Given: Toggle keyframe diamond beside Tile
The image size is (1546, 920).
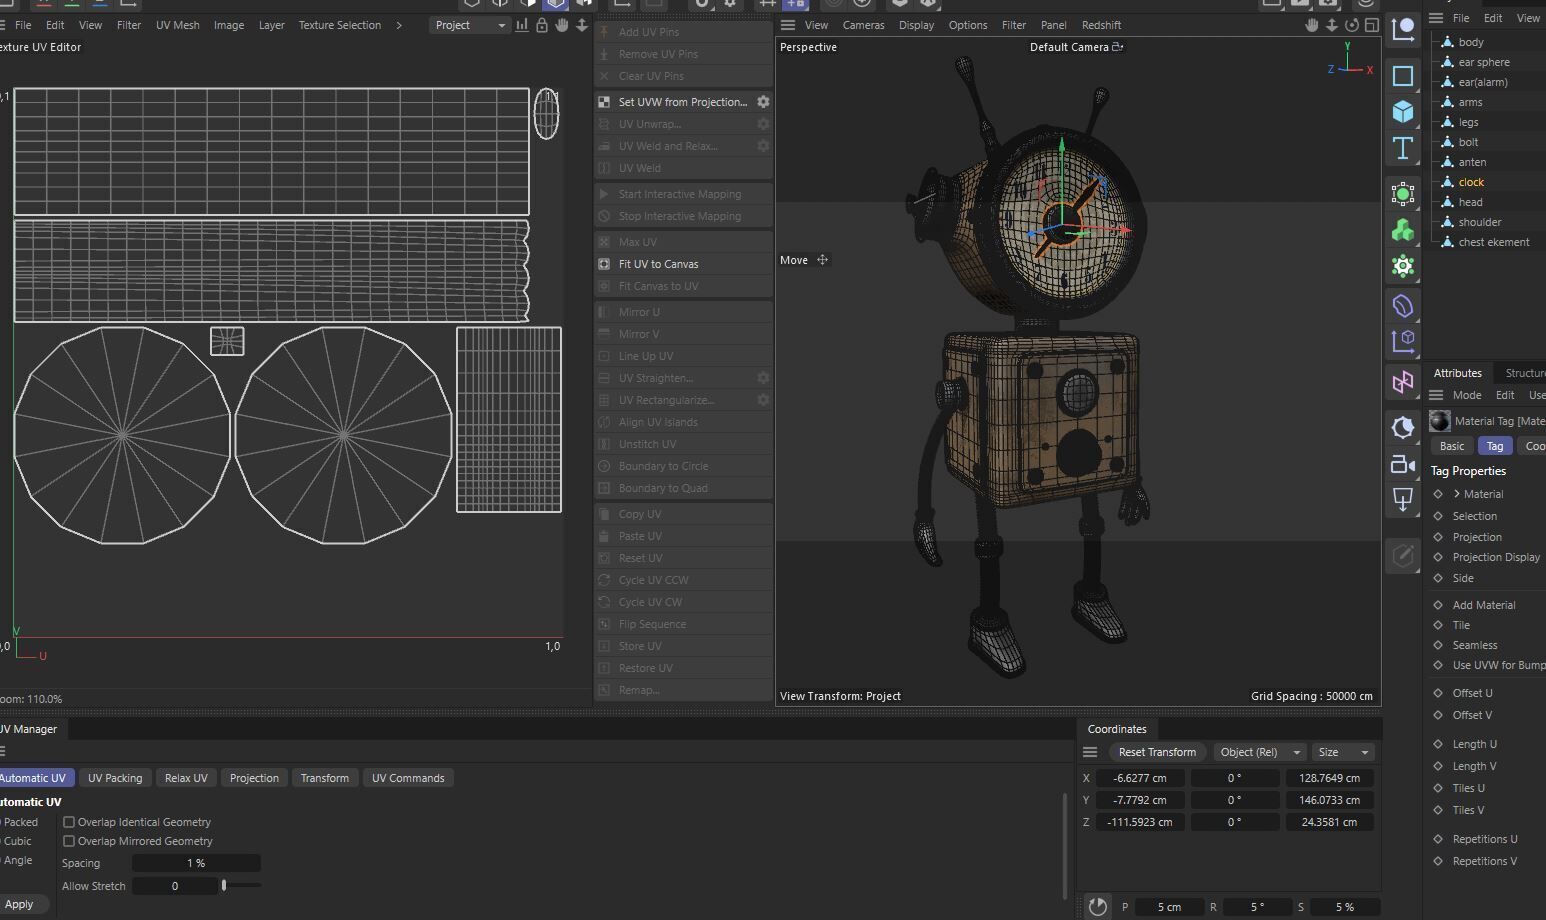Looking at the screenshot, I should (x=1438, y=625).
